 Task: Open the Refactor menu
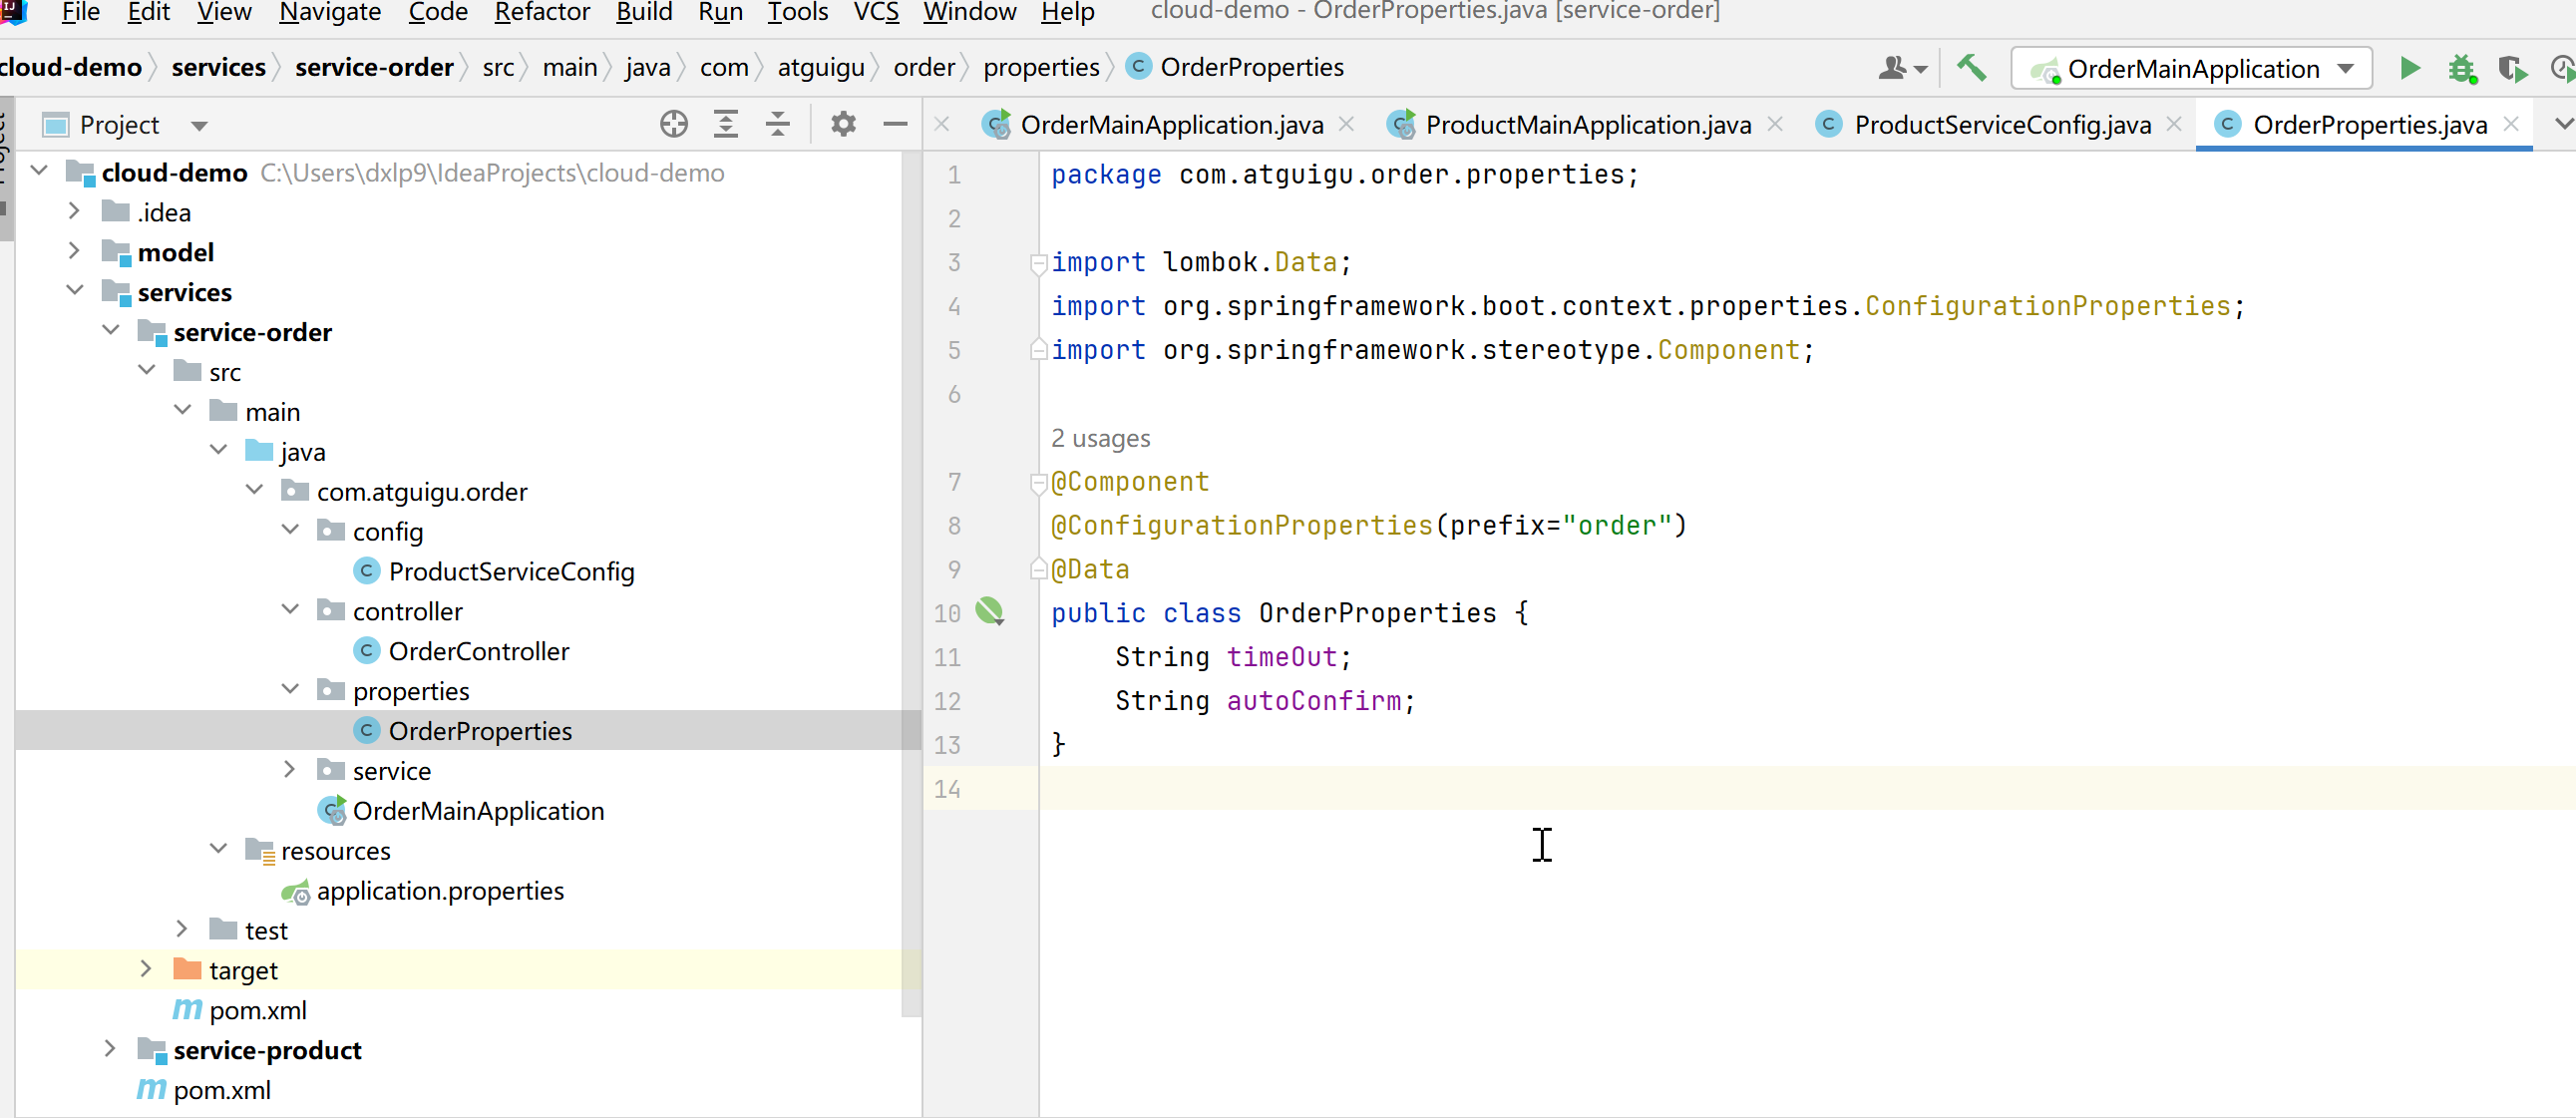542,12
